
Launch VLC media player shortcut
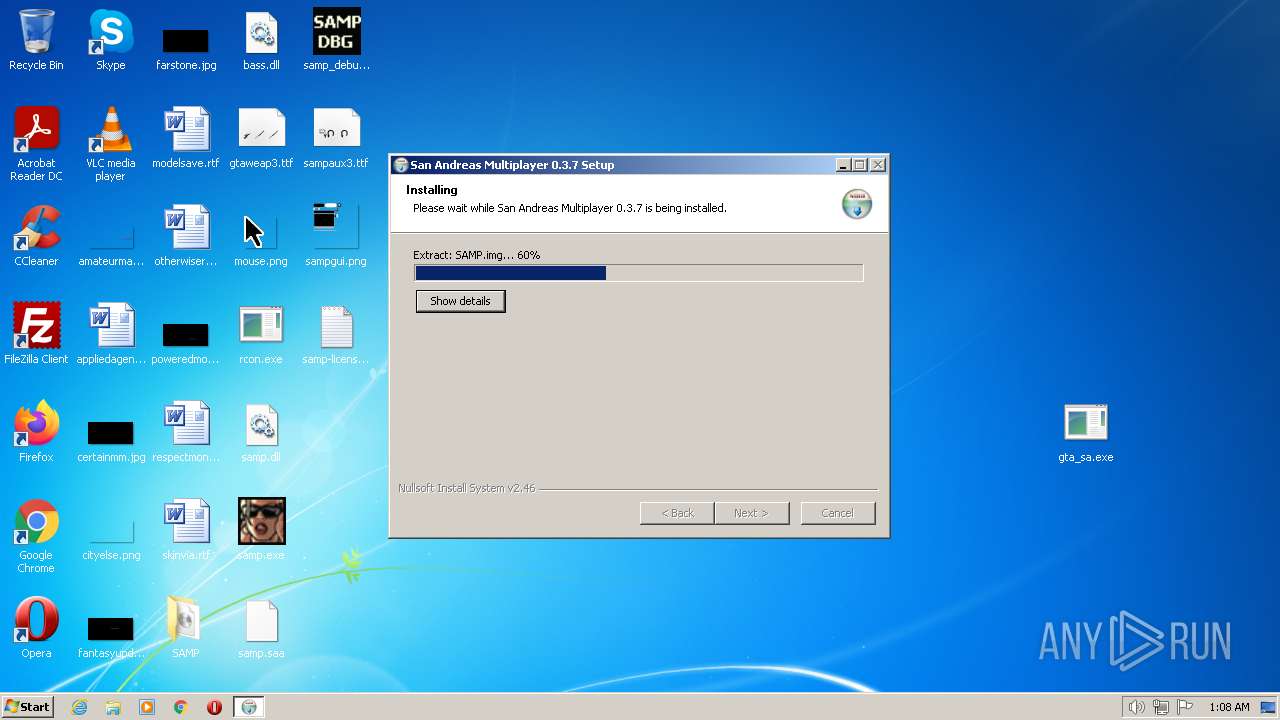click(110, 144)
